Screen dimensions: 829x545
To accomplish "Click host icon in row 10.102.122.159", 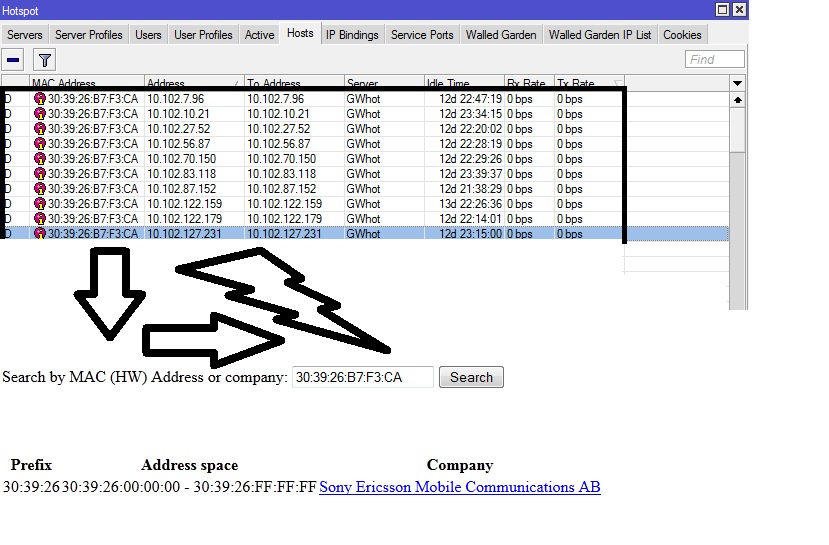I will click(x=40, y=204).
